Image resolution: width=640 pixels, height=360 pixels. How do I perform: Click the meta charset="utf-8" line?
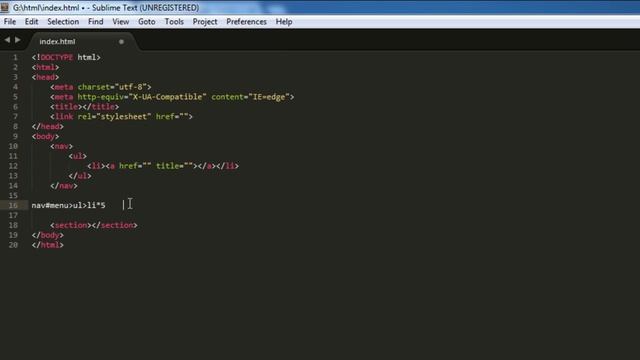(x=101, y=87)
